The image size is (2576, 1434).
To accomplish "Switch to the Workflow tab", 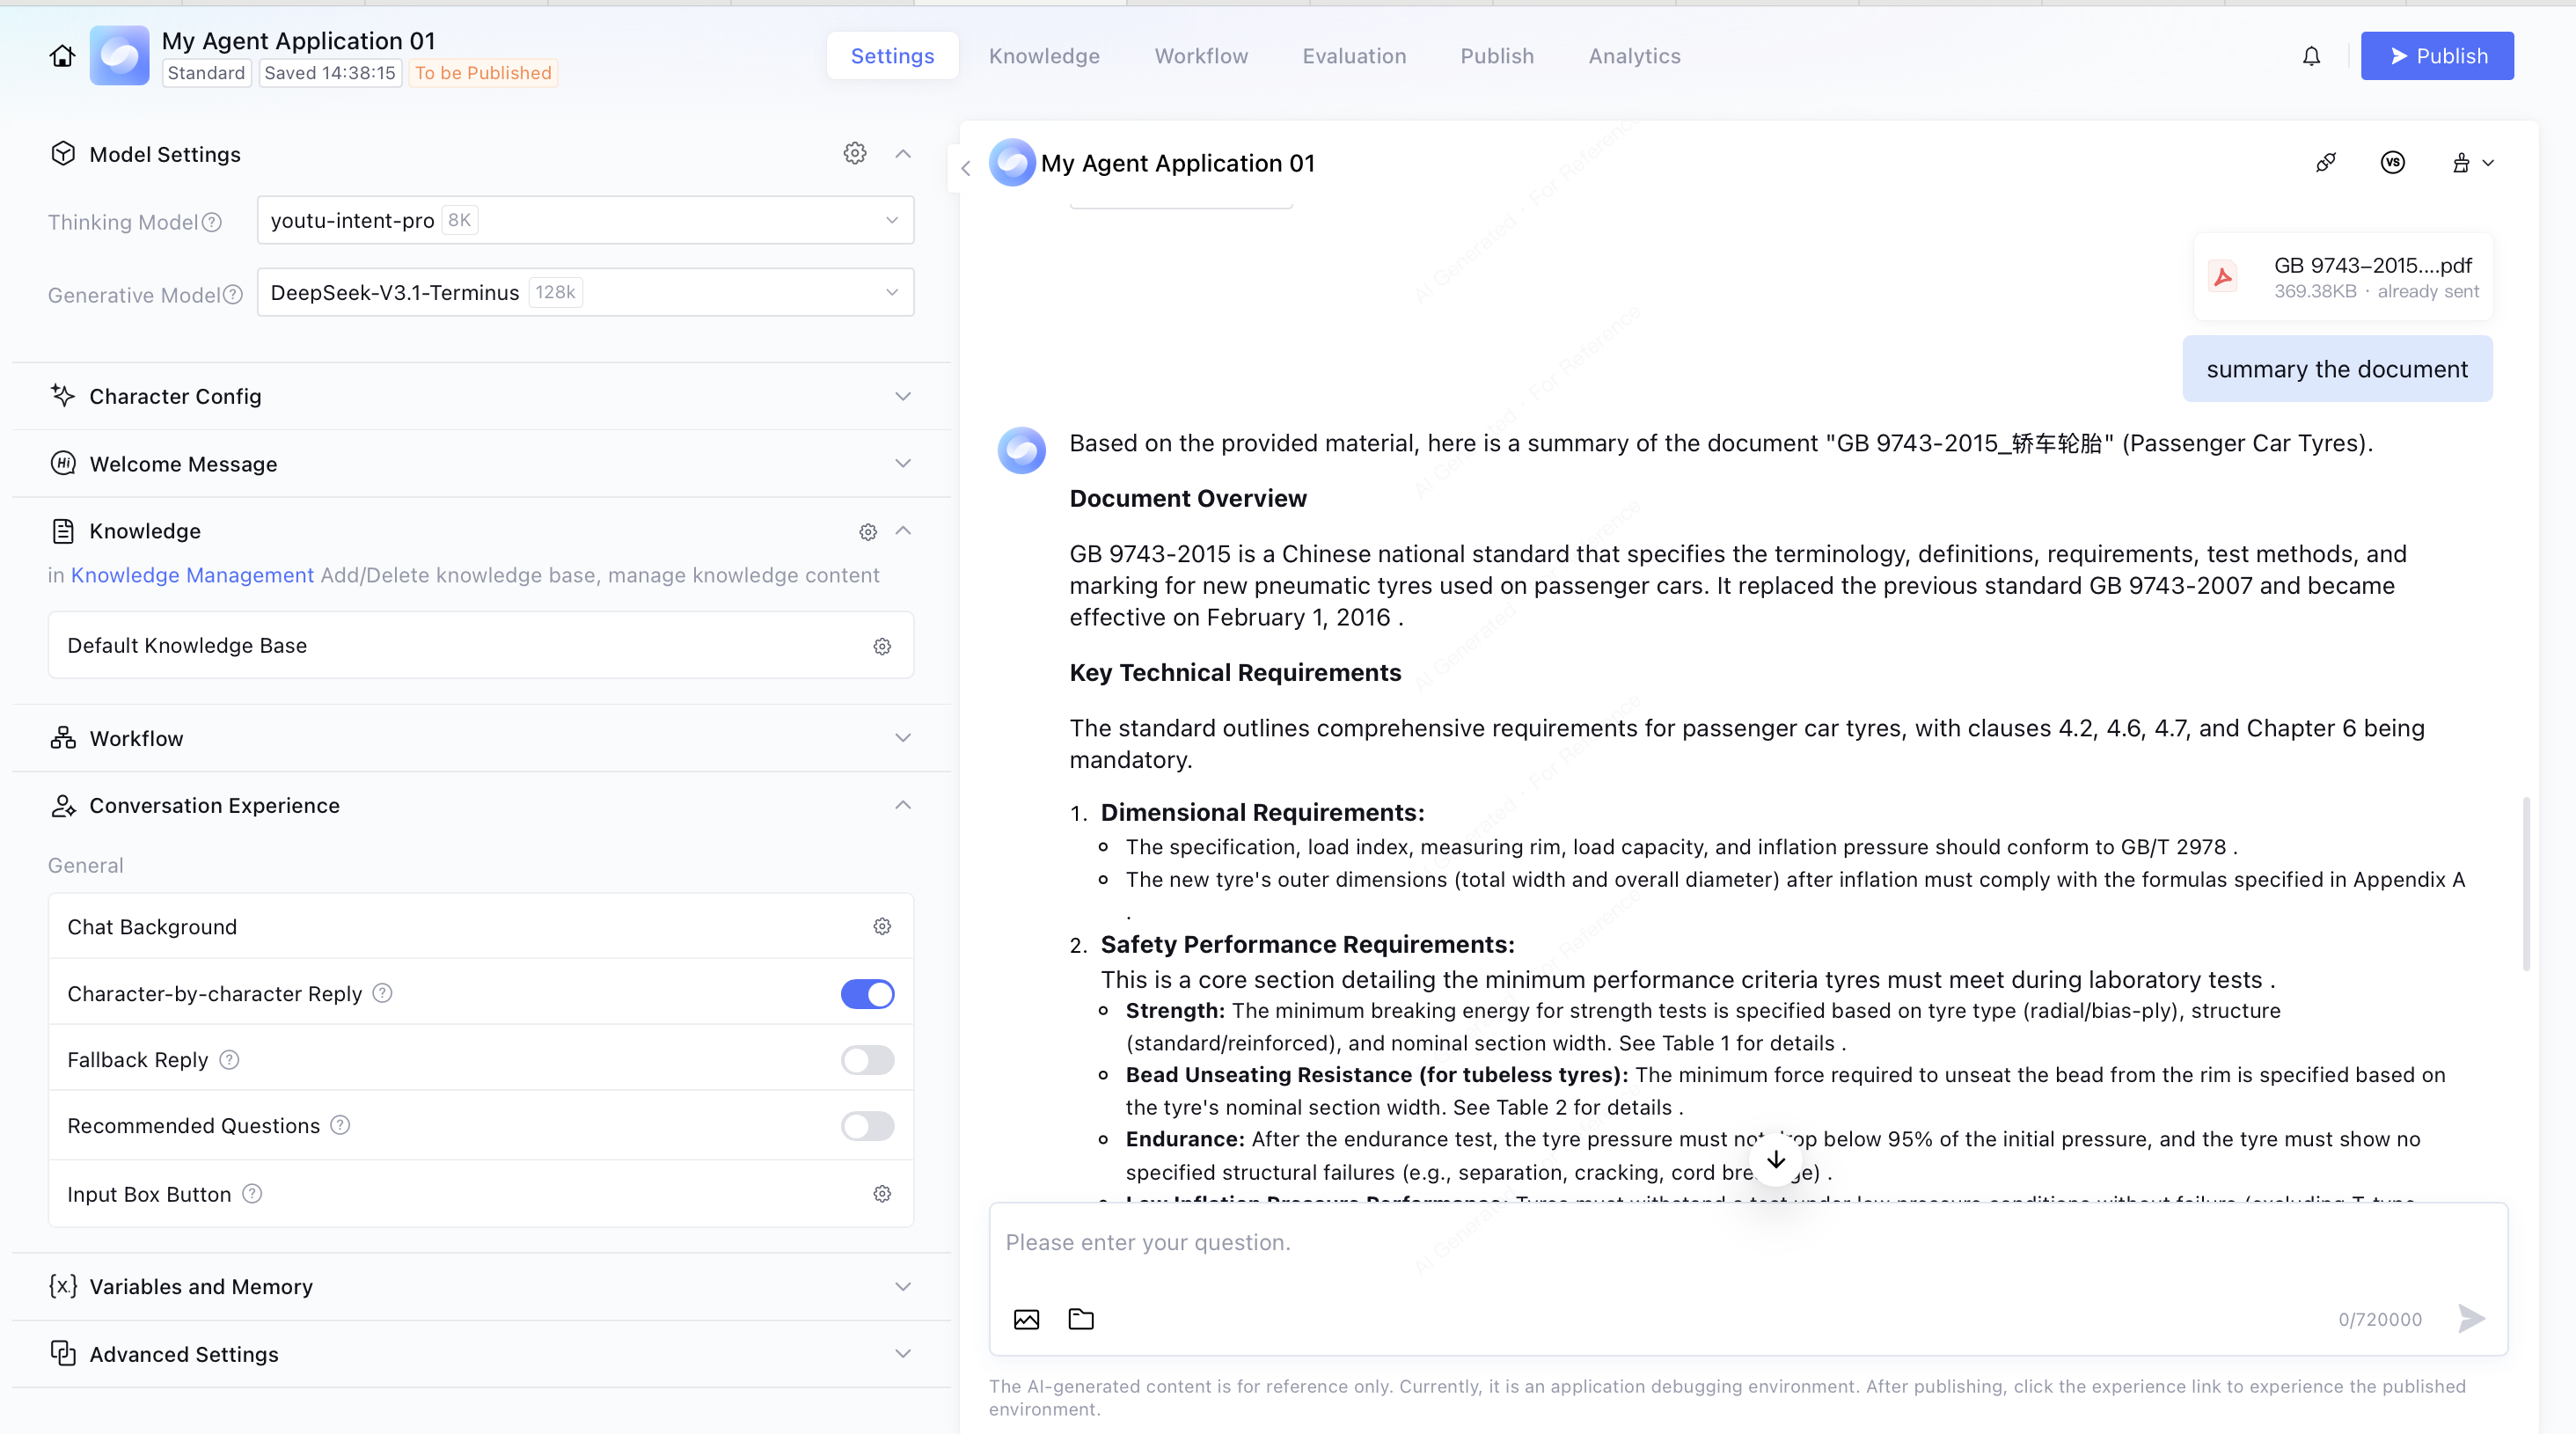I will [1201, 56].
